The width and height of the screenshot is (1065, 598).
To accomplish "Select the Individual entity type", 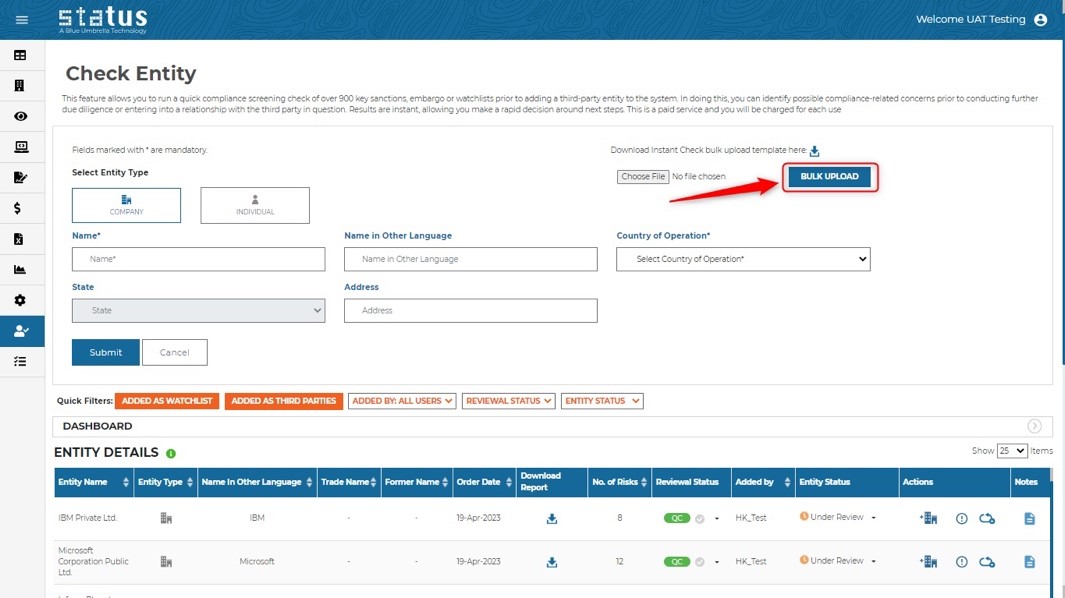I will [x=255, y=205].
